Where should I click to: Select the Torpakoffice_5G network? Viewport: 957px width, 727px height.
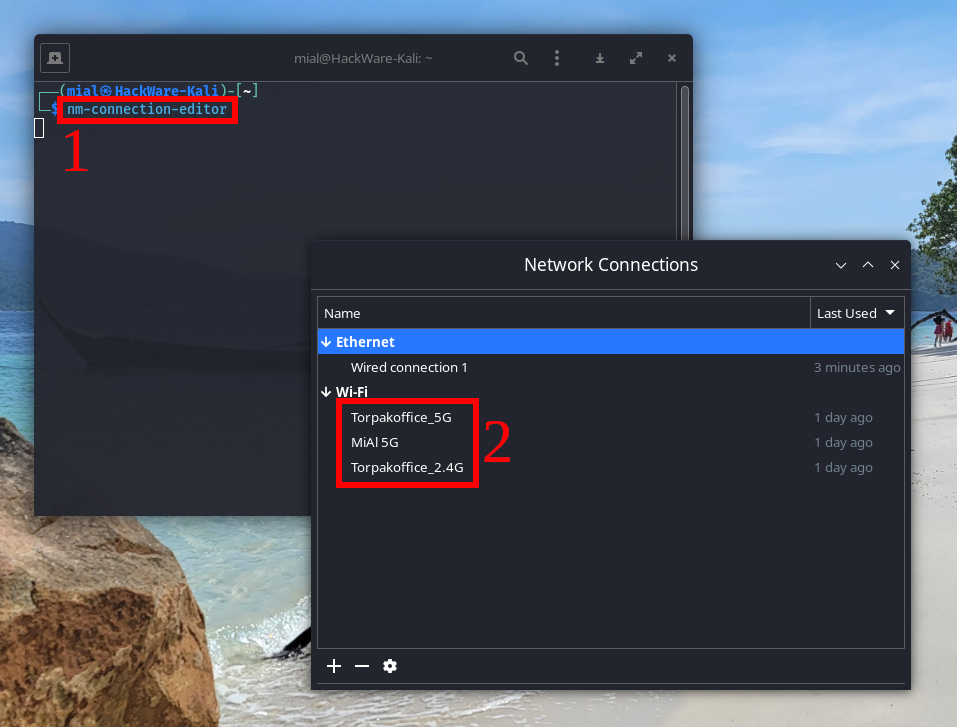point(401,417)
